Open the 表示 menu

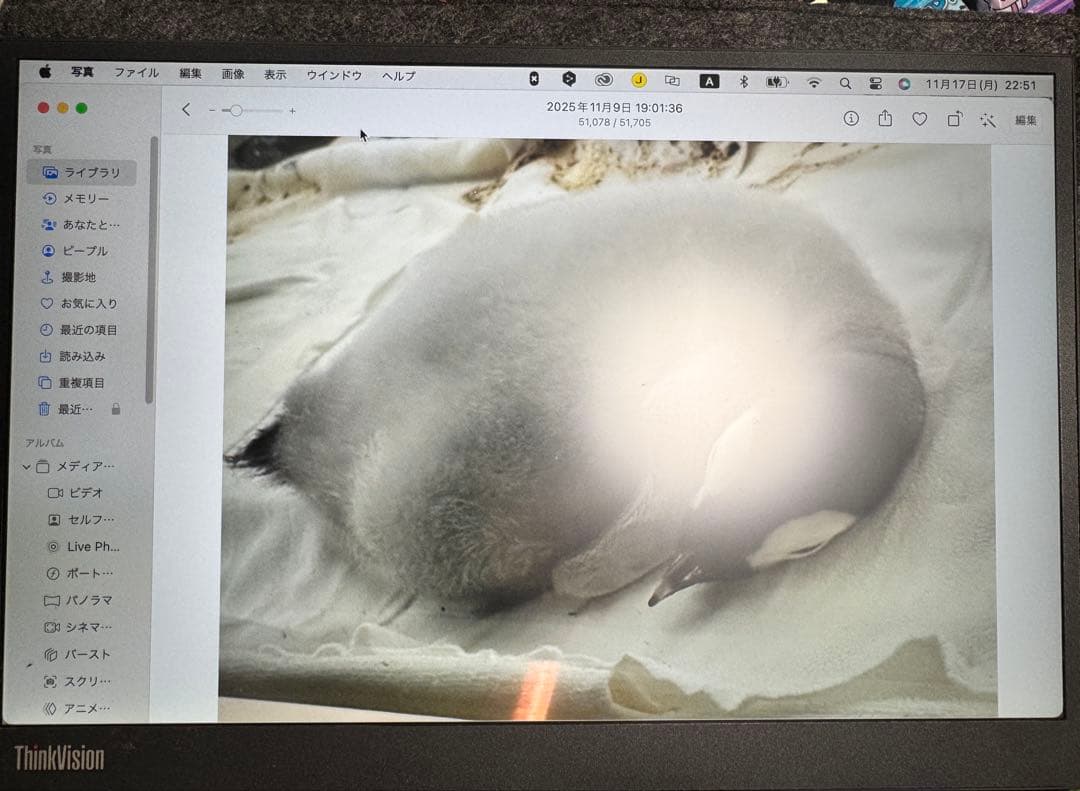[x=275, y=74]
